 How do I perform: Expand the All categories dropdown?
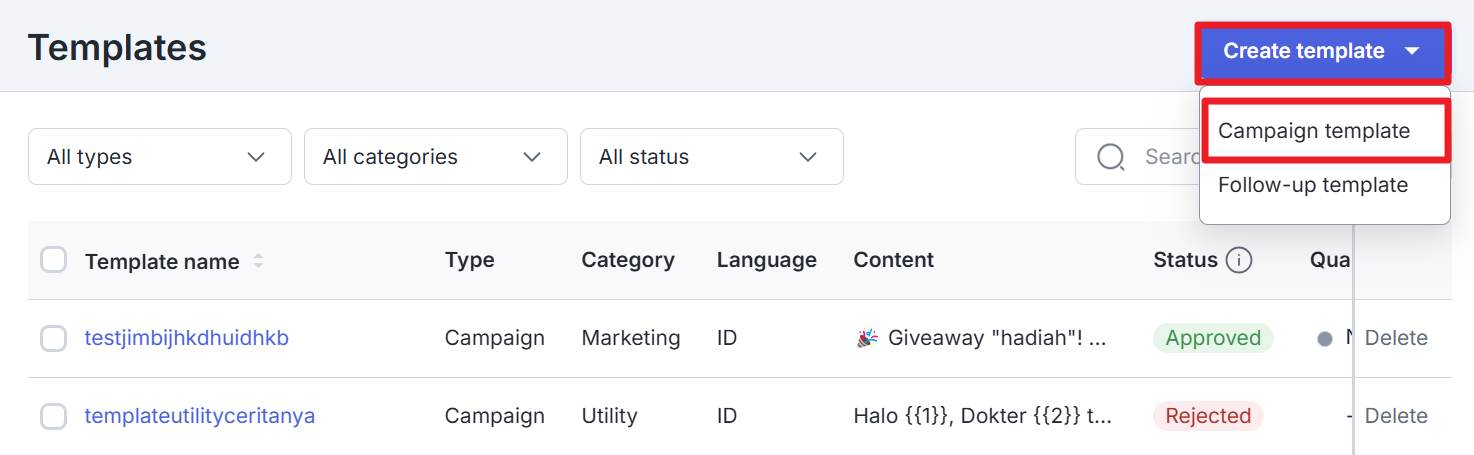[436, 156]
